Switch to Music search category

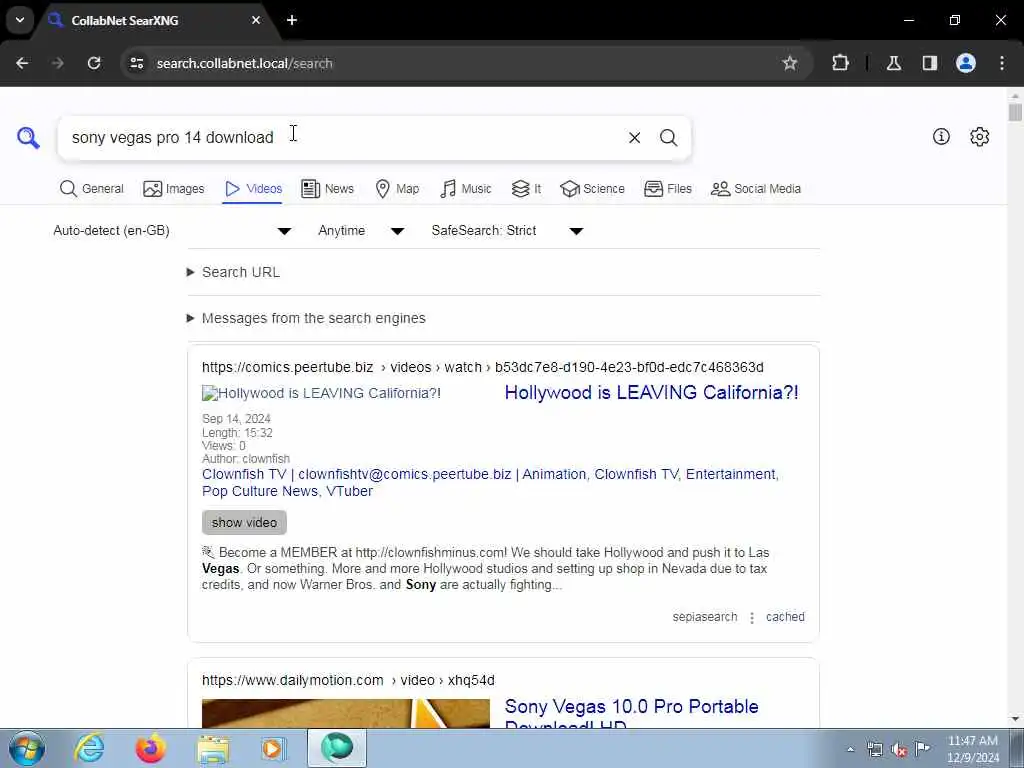pyautogui.click(x=466, y=189)
